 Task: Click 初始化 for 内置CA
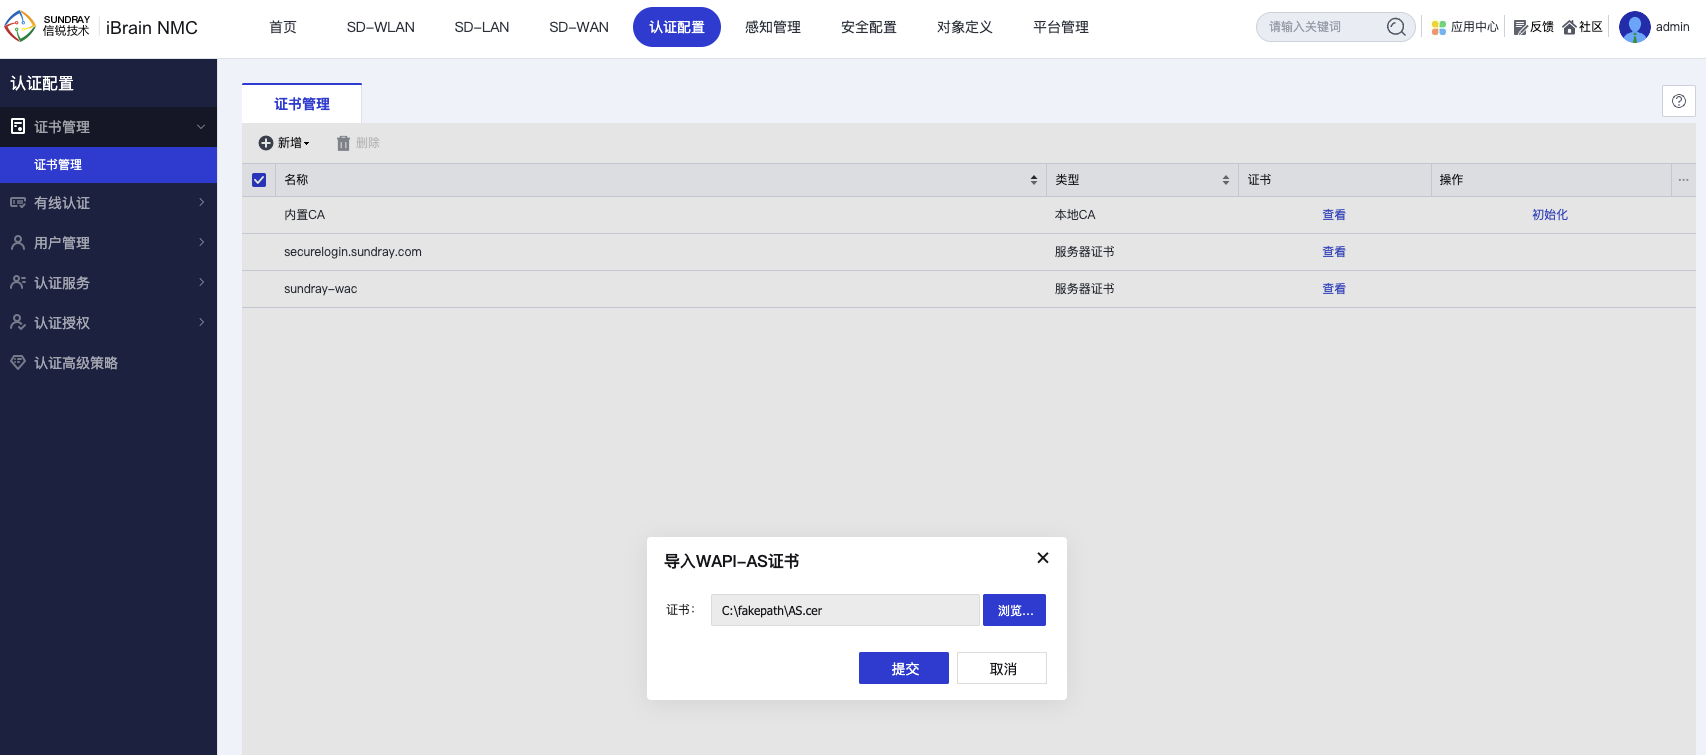click(x=1550, y=215)
